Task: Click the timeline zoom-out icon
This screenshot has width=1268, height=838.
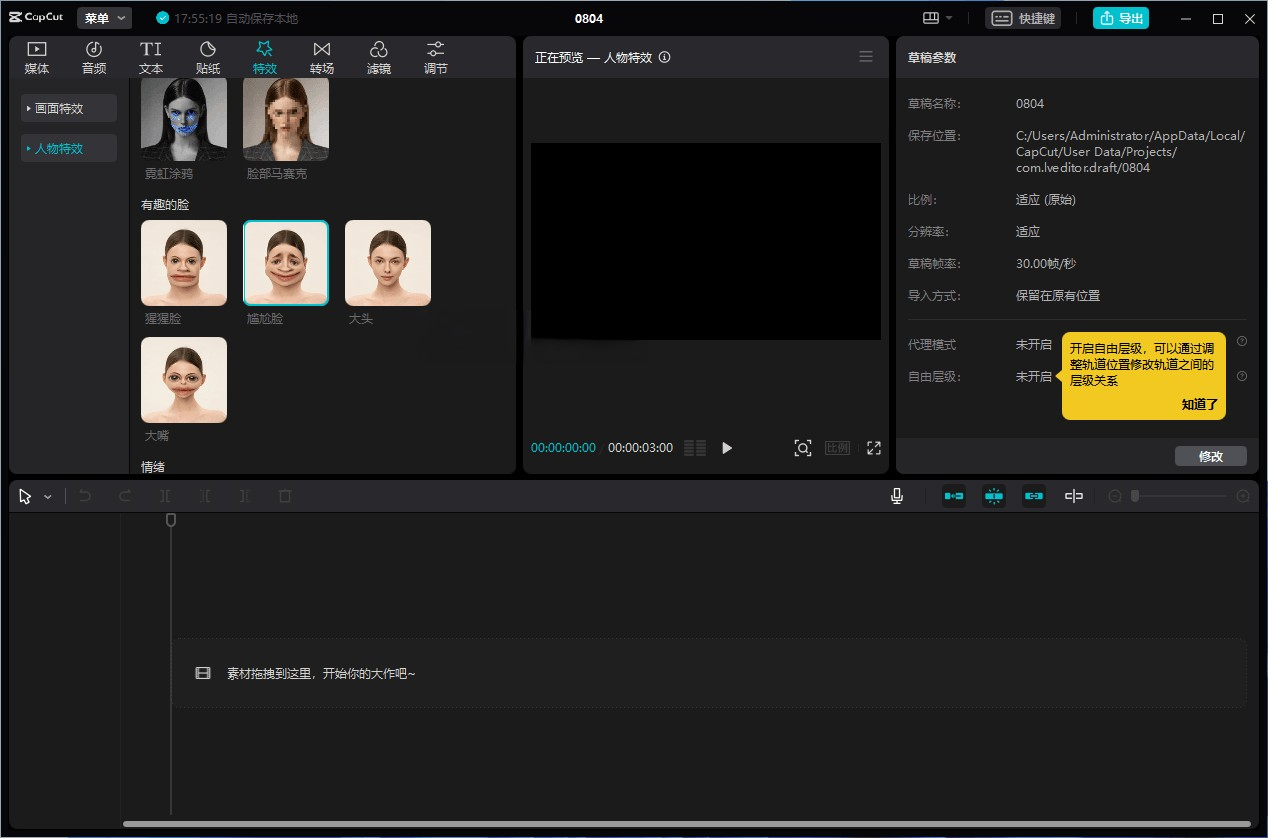Action: coord(1115,496)
